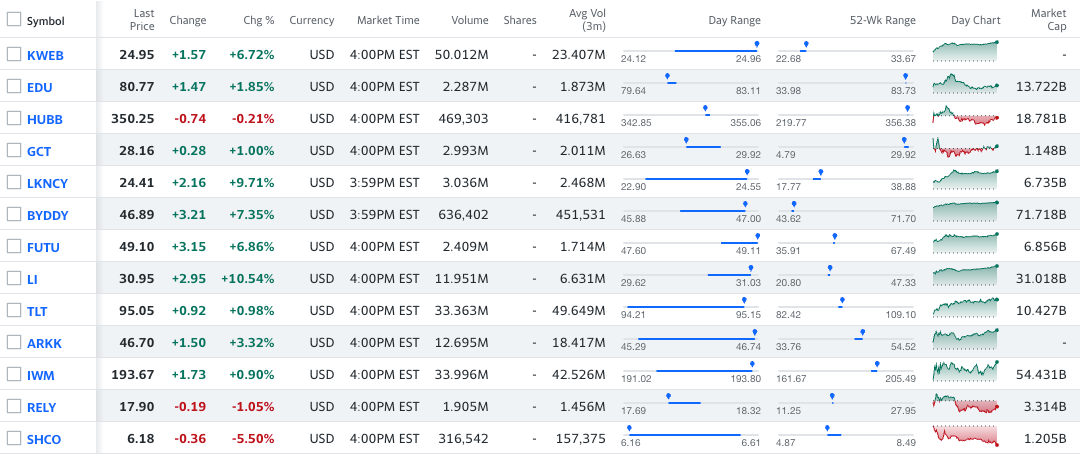Open the FUTU symbol link
1080x470 pixels.
point(45,247)
